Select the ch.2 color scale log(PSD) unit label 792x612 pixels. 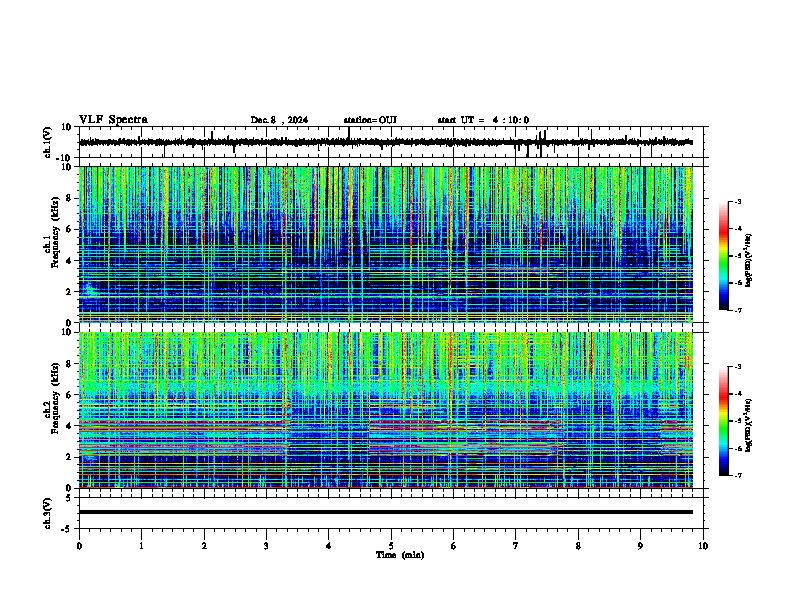tap(749, 425)
